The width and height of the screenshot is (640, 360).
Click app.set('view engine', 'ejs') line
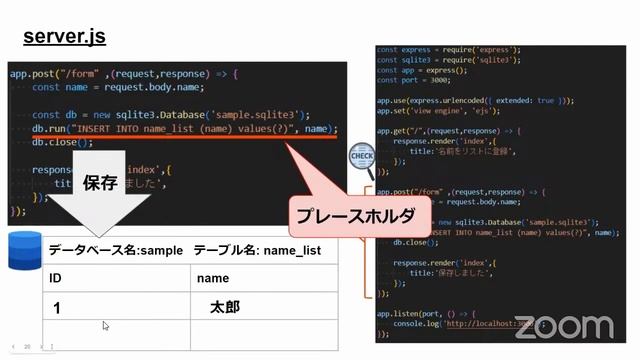[x=438, y=111]
